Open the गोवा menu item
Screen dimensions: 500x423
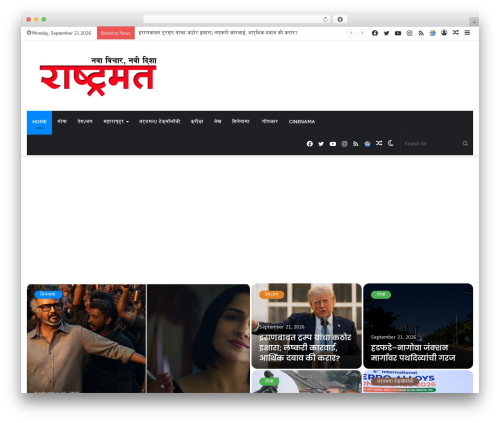62,122
